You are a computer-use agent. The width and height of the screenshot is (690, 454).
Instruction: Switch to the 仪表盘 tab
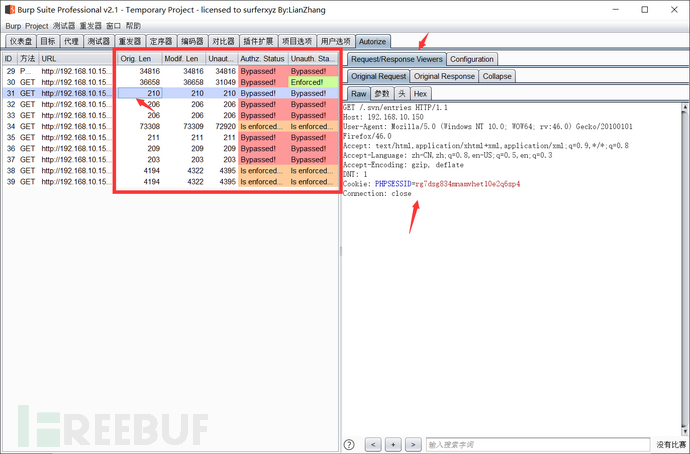tap(21, 41)
